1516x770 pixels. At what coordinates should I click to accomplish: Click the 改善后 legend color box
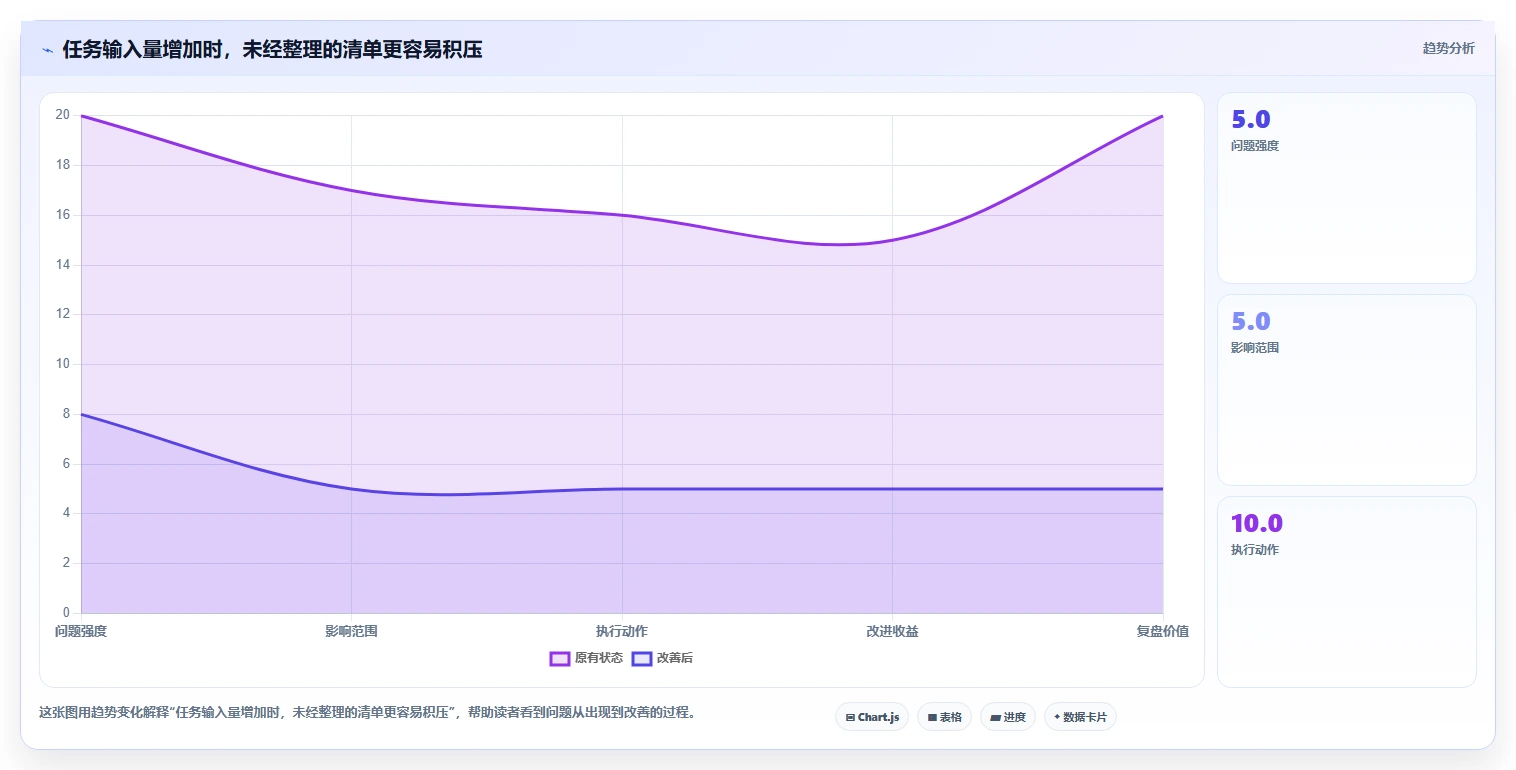coord(642,658)
